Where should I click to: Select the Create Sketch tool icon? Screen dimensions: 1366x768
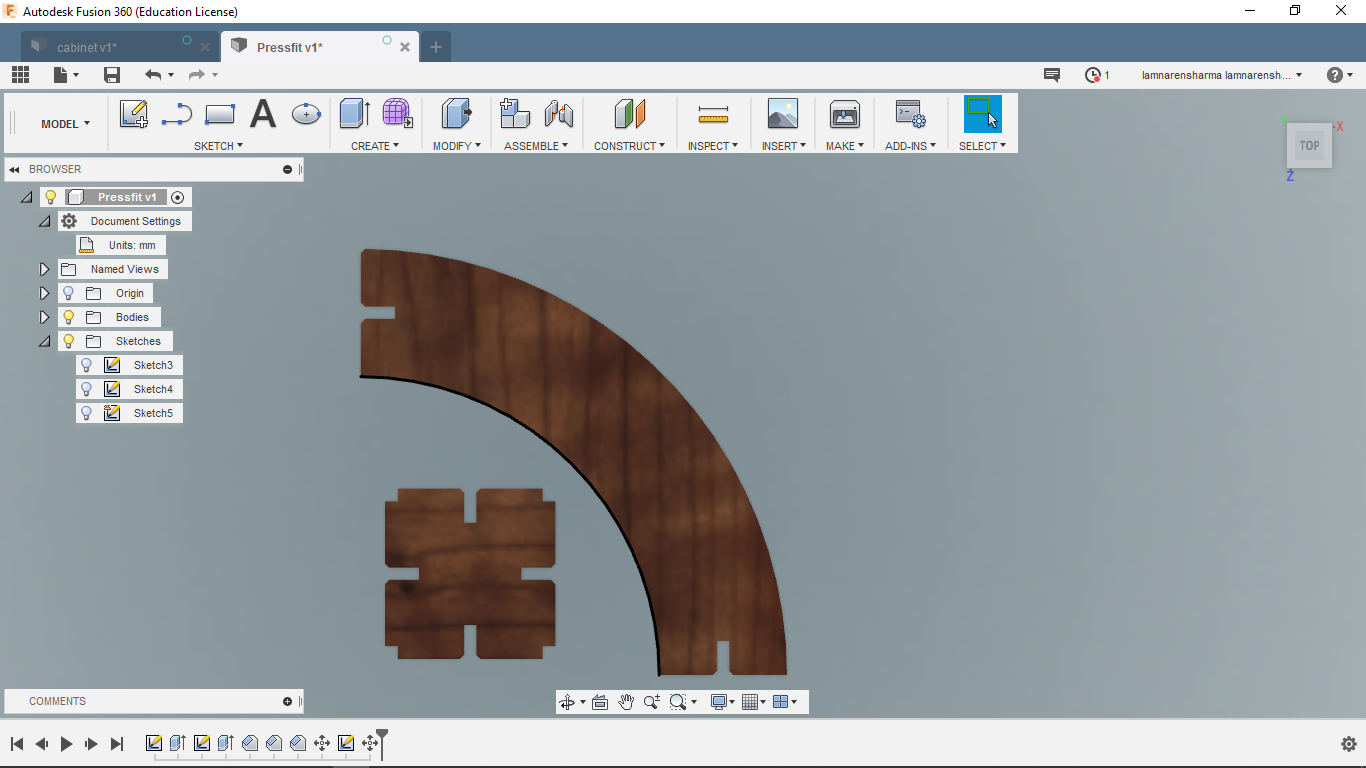tap(134, 114)
